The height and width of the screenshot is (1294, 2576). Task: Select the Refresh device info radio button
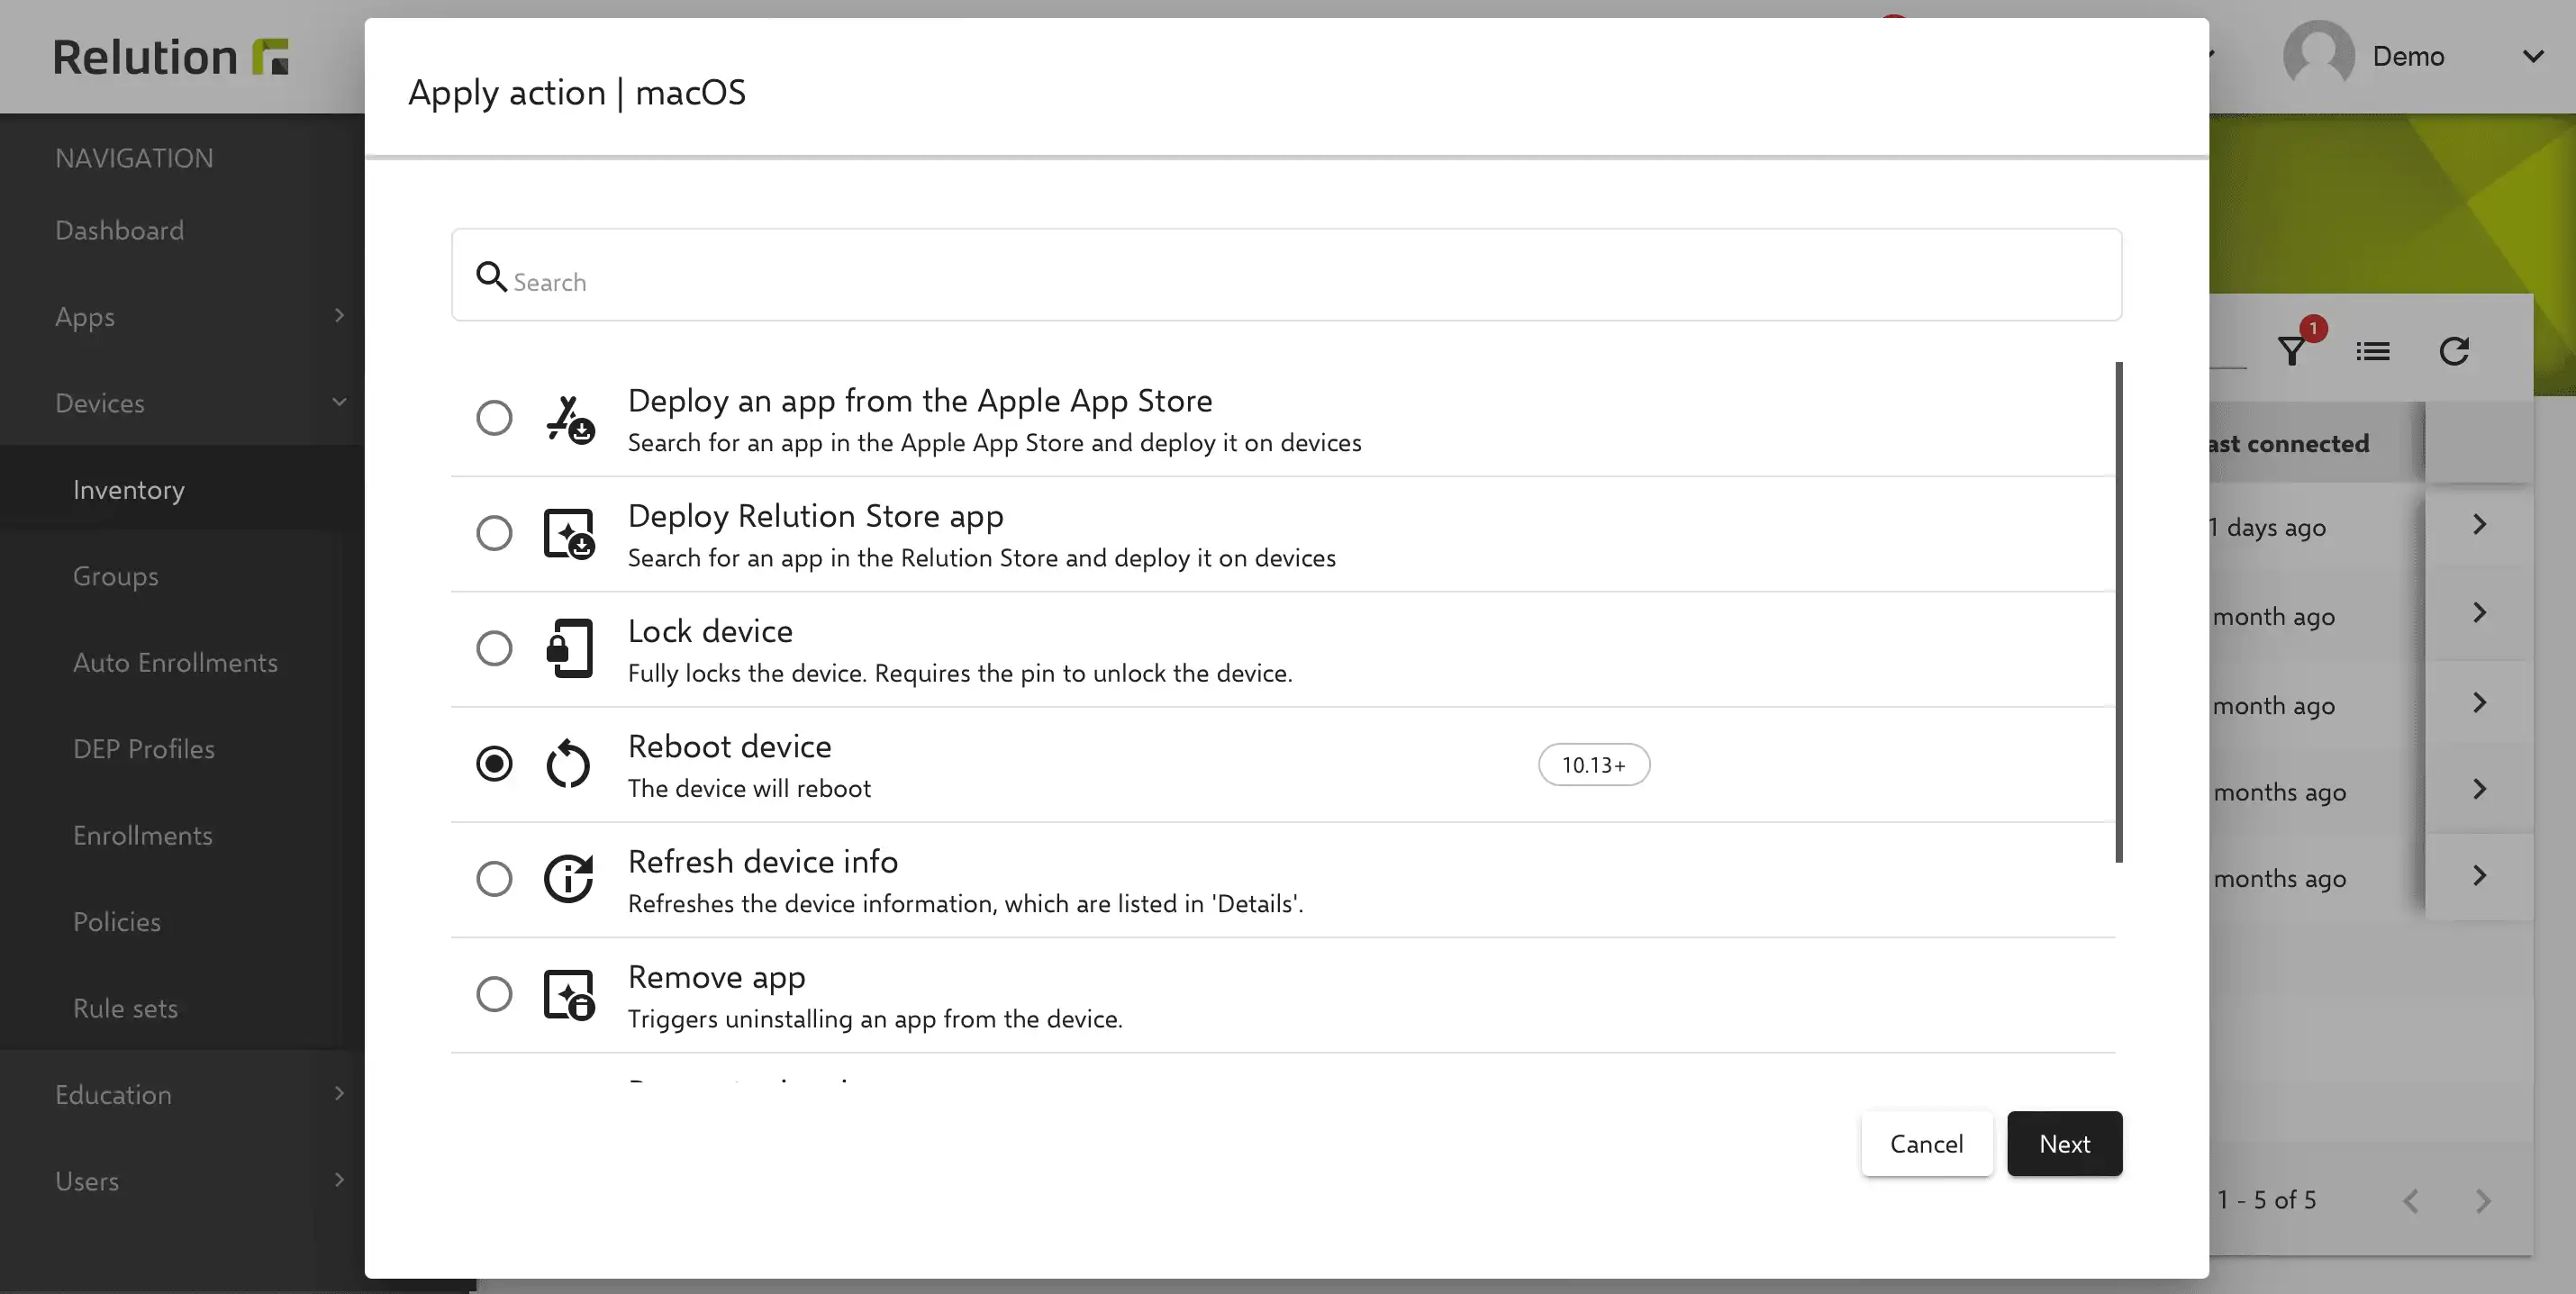(494, 879)
